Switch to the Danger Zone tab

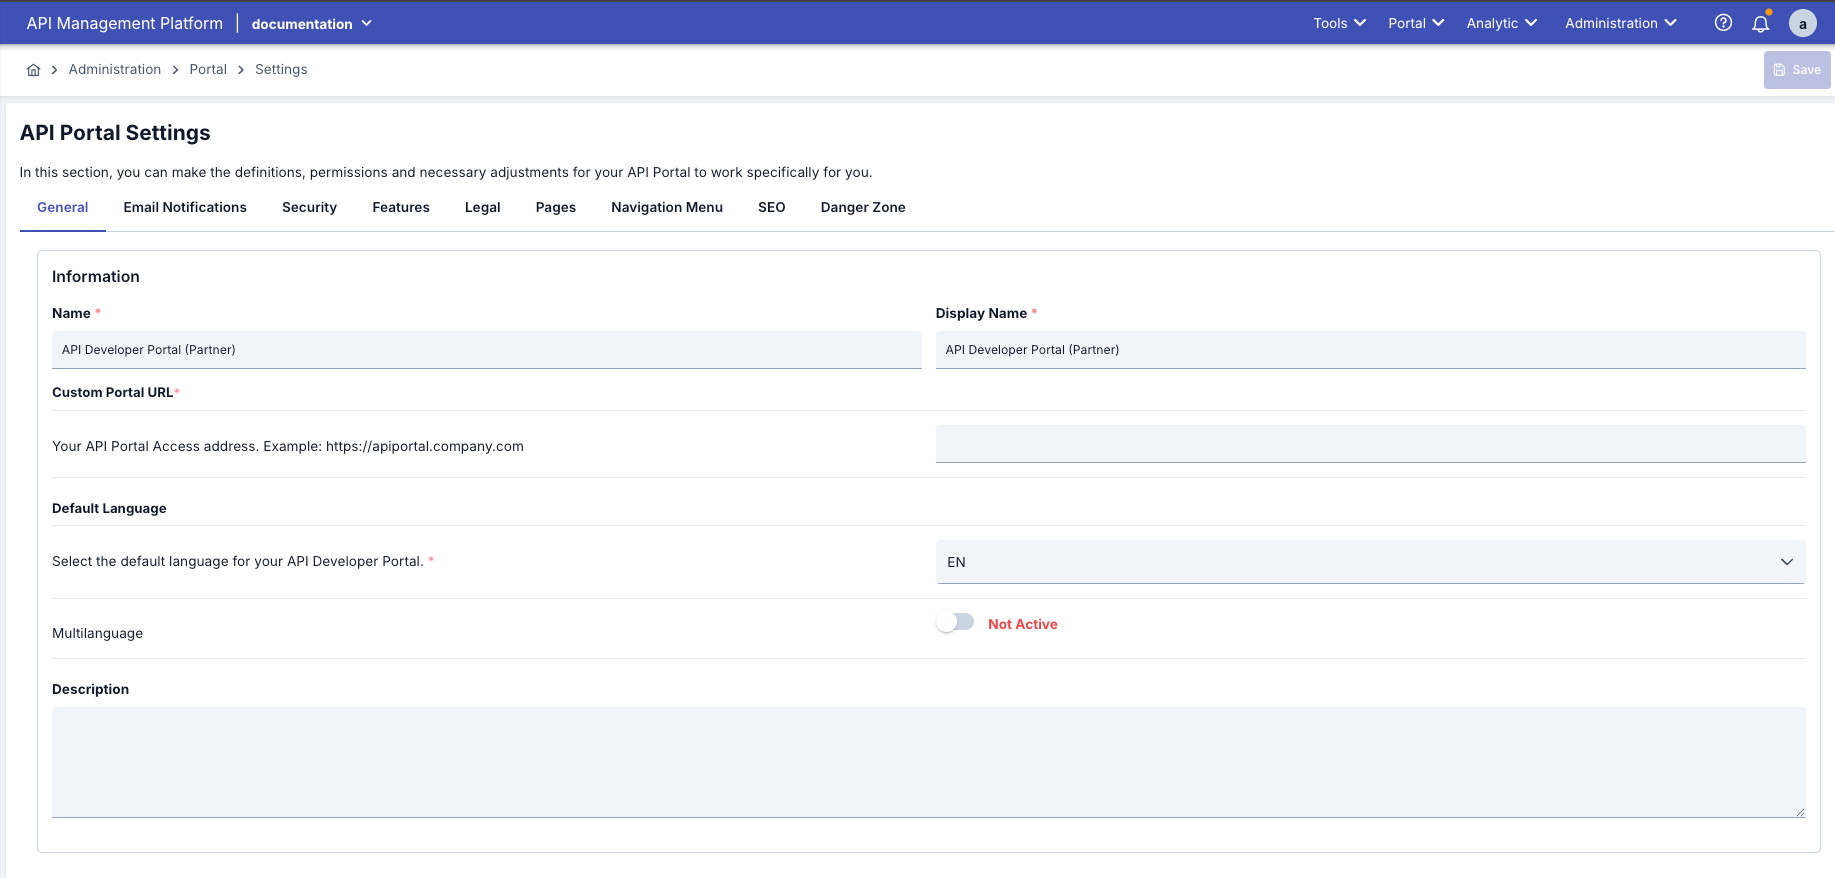863,207
